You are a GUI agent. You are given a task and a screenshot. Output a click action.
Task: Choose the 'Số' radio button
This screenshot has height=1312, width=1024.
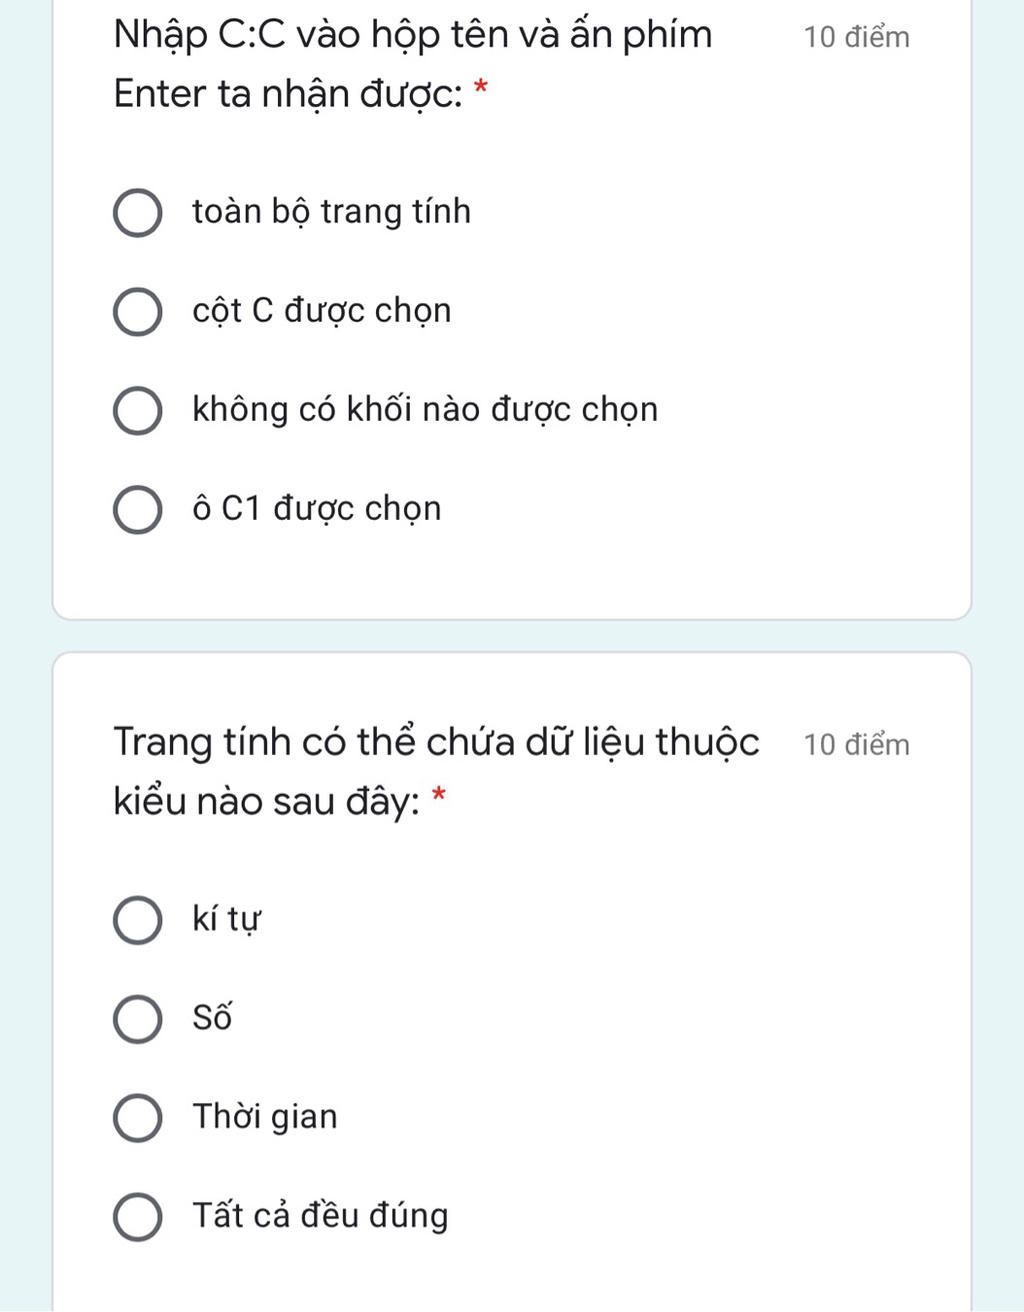coord(137,1019)
